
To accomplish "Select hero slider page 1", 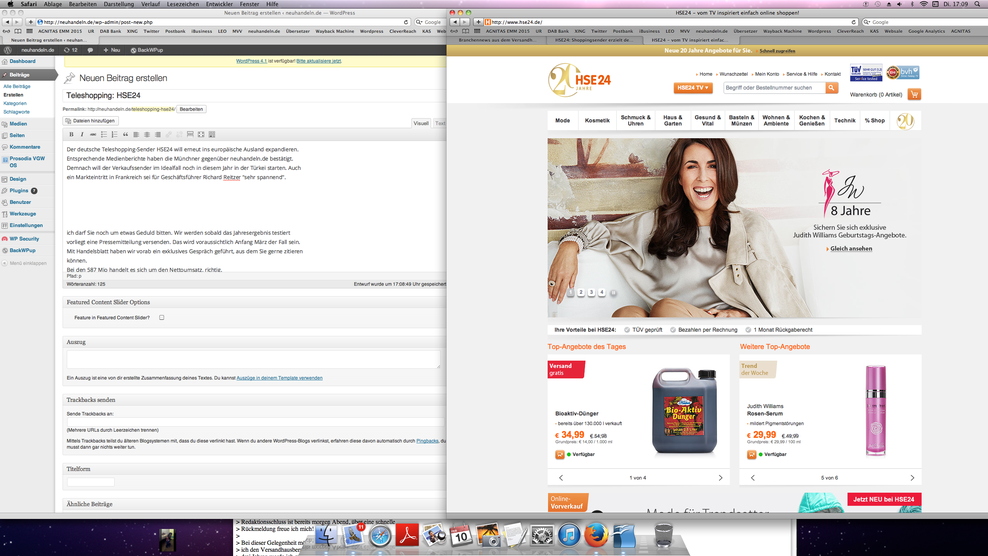I will (571, 292).
